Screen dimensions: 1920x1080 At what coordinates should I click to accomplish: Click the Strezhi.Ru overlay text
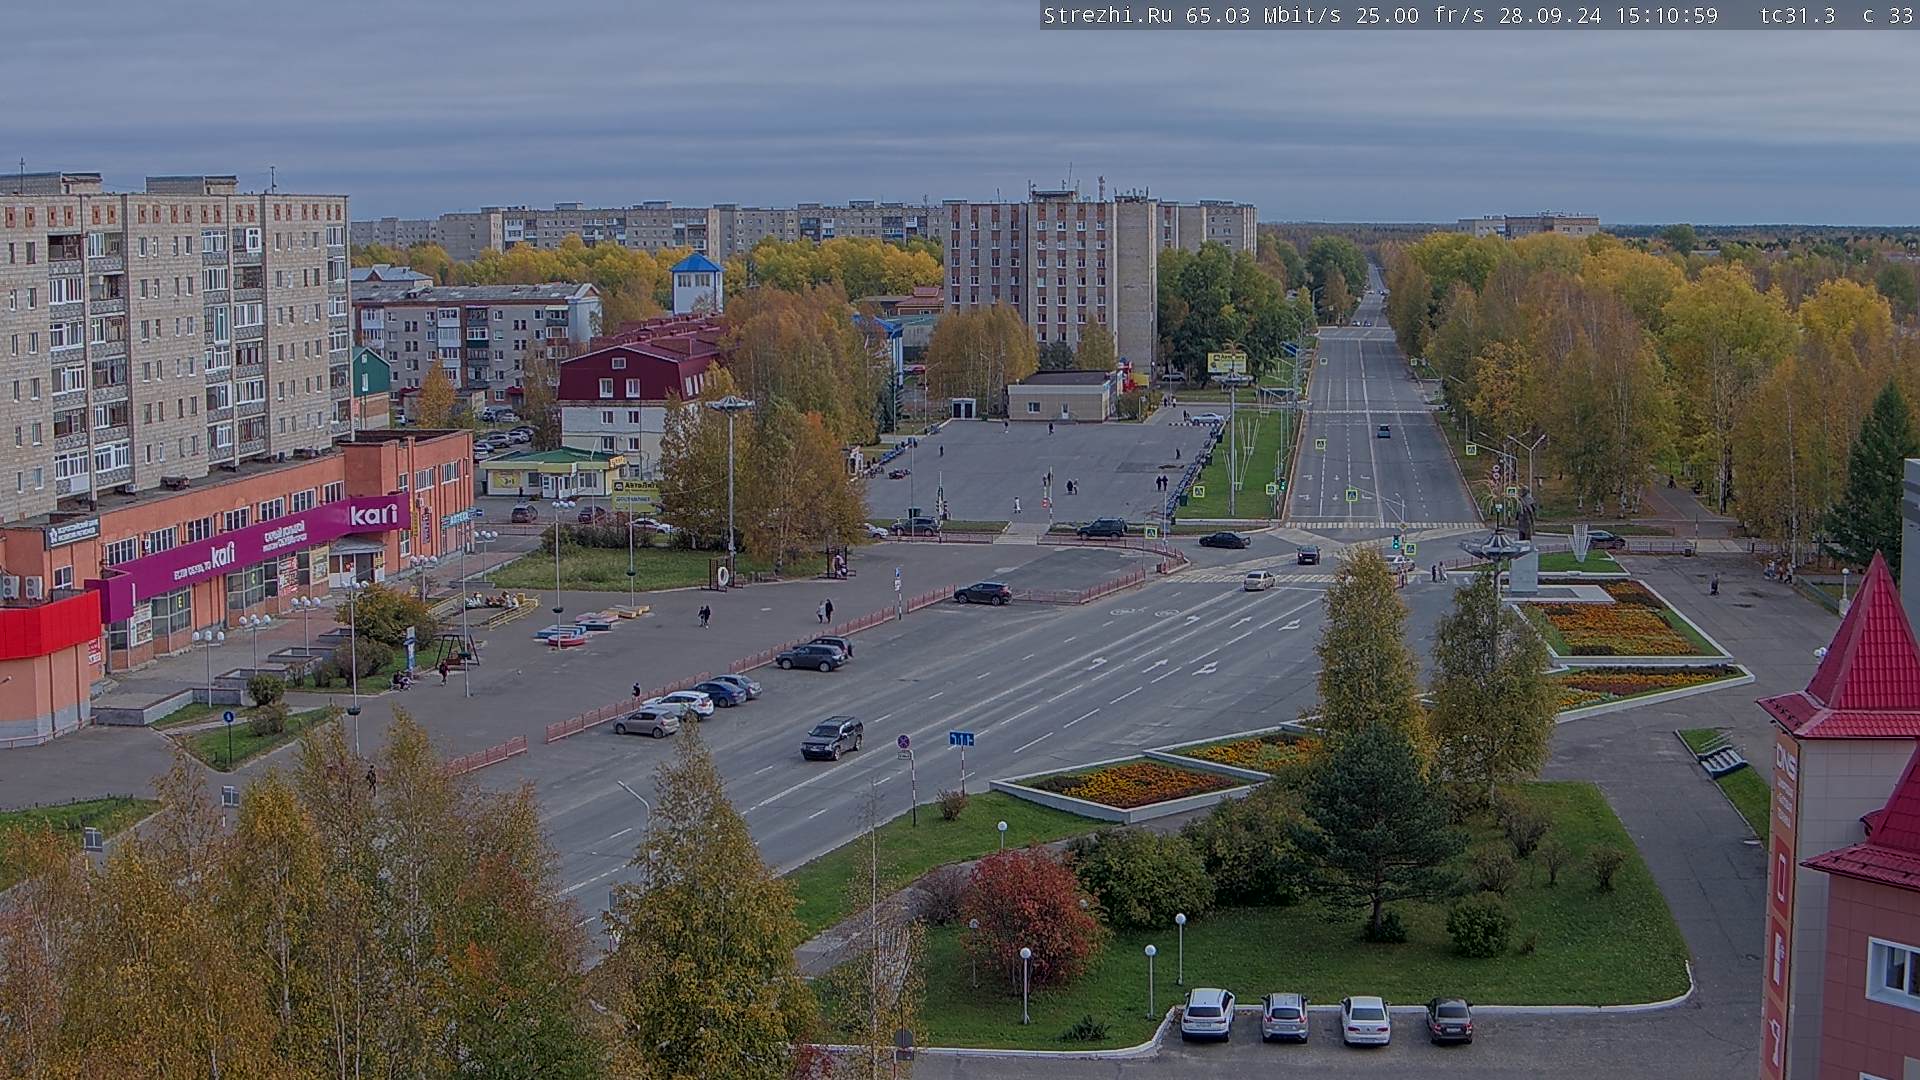[1108, 15]
